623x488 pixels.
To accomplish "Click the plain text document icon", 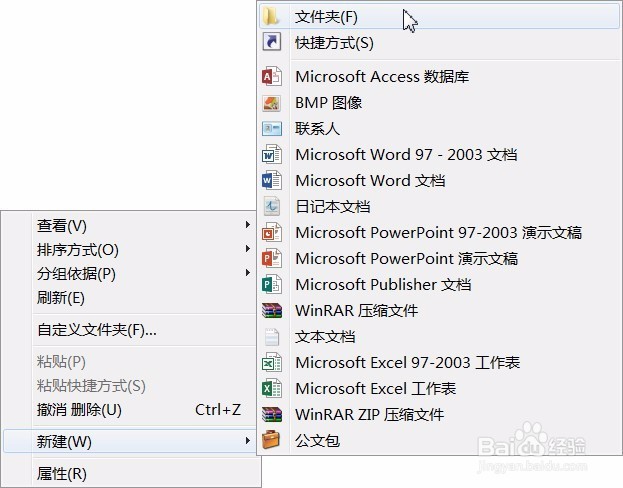I will (x=272, y=337).
